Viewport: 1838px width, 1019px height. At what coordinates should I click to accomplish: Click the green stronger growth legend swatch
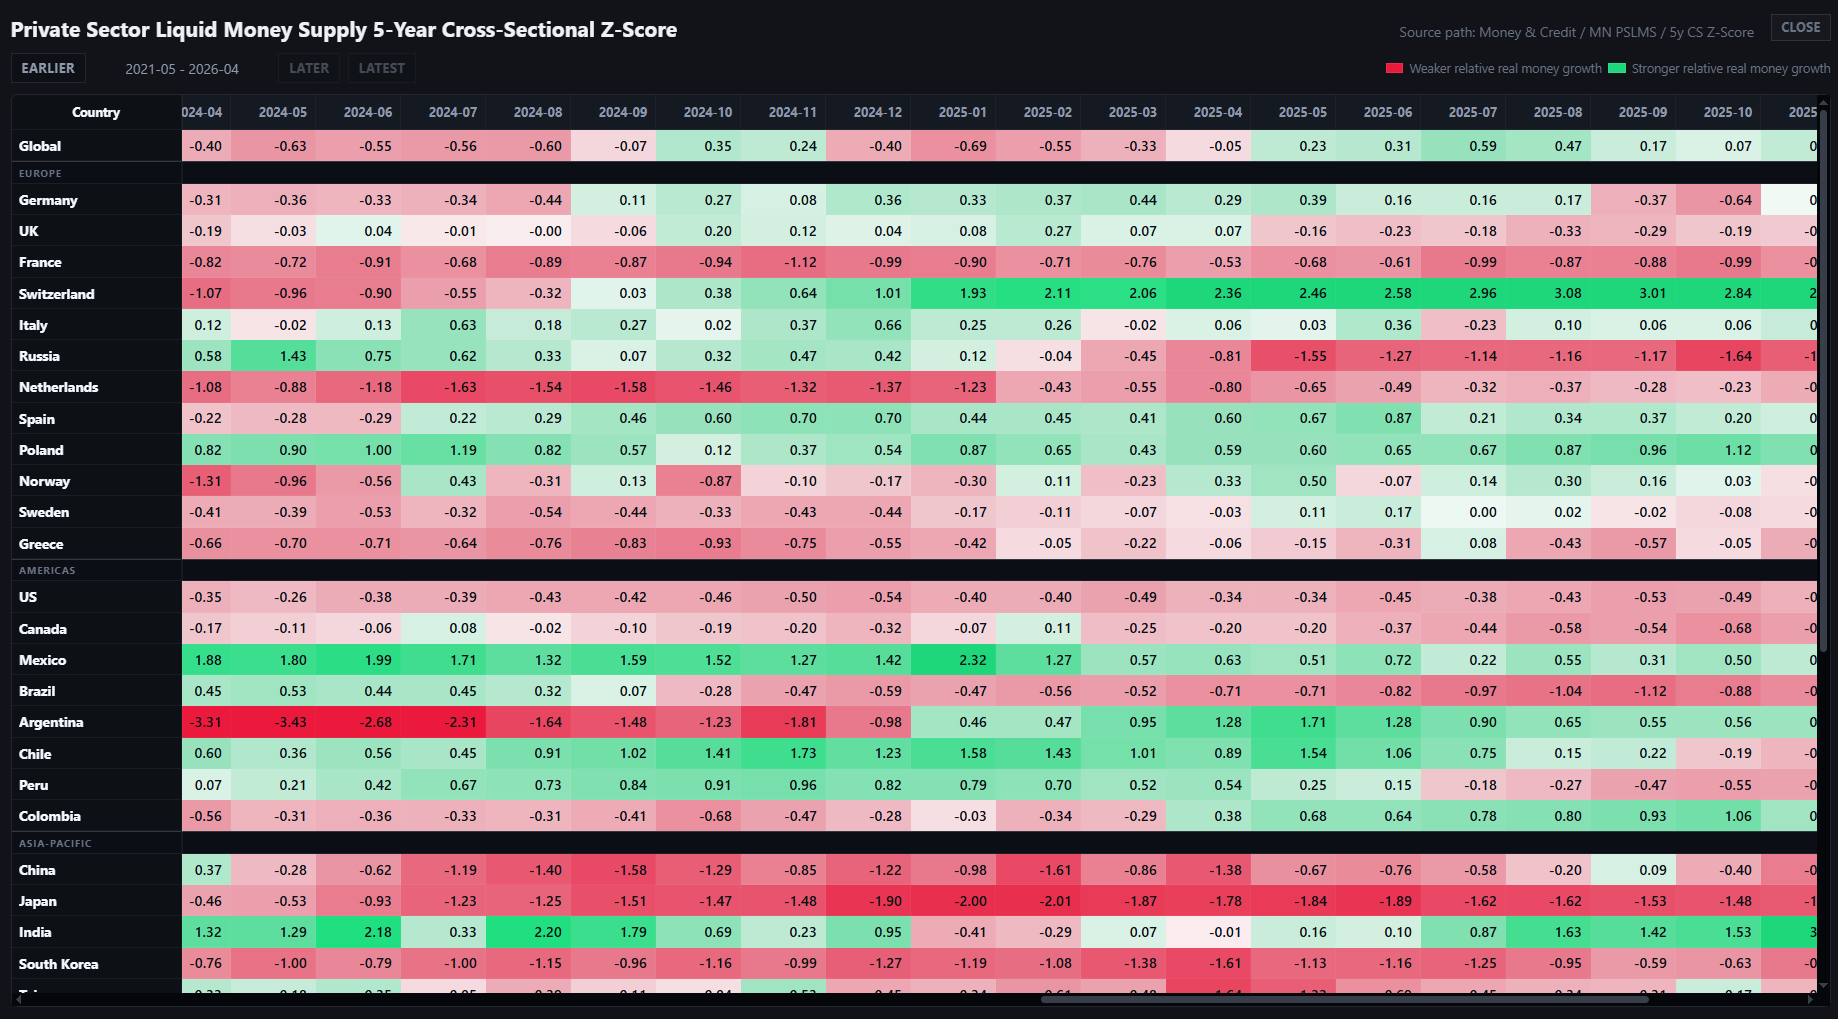click(x=1617, y=69)
